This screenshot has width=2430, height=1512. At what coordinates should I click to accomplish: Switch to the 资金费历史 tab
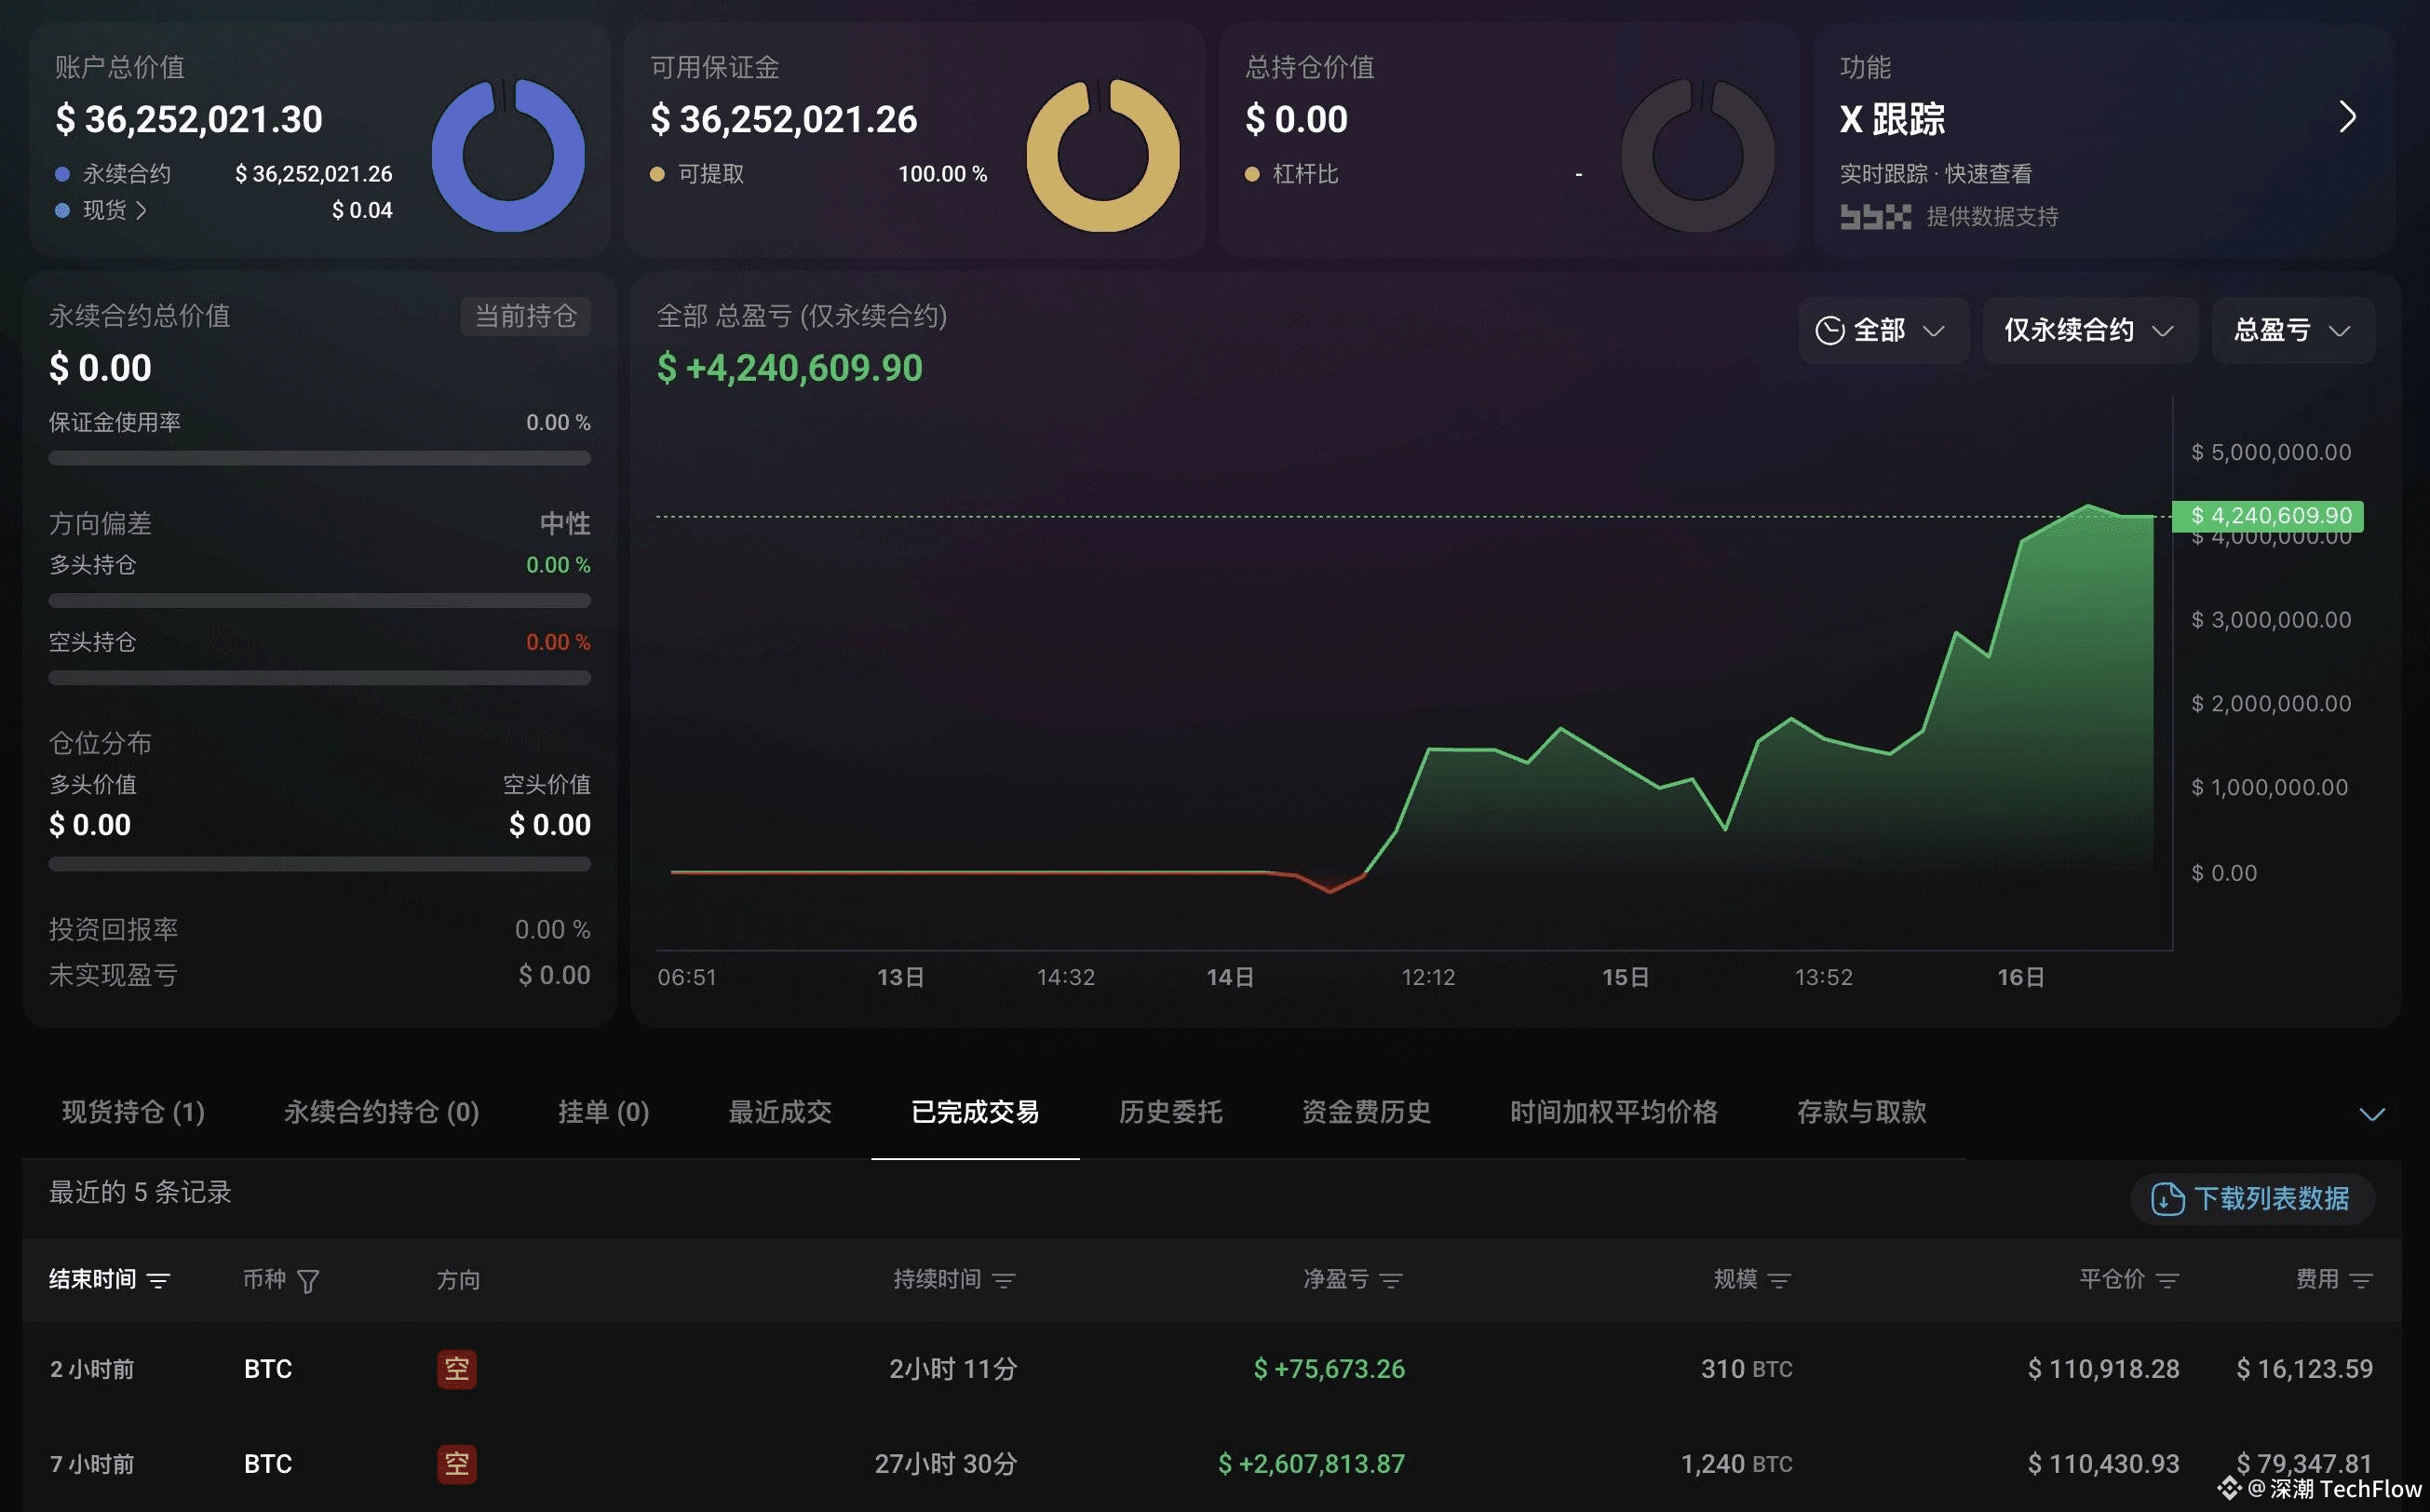(1365, 1112)
